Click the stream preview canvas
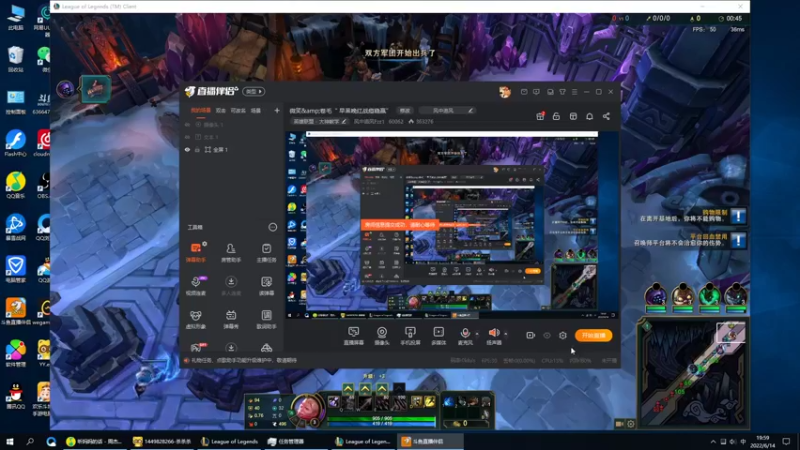Image resolution: width=800 pixels, height=450 pixels. [x=452, y=225]
